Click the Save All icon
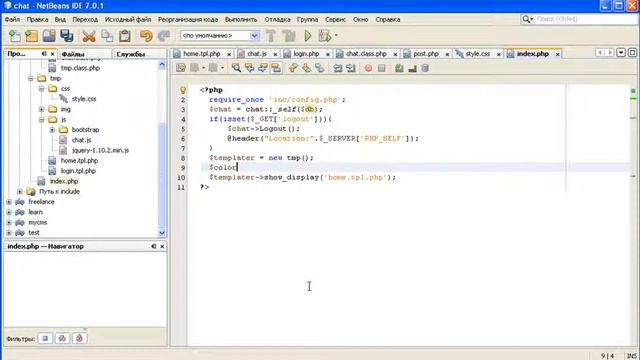 (x=67, y=36)
